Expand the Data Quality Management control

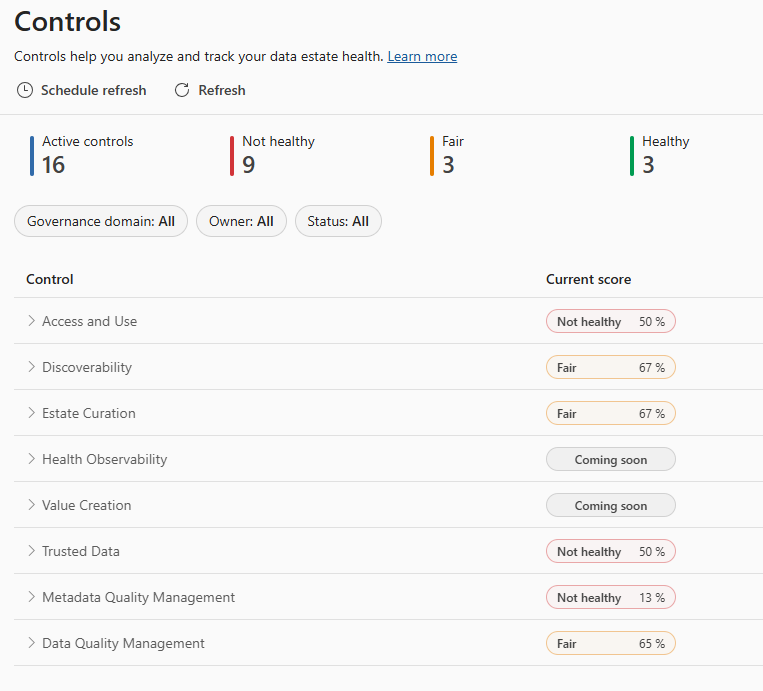click(x=32, y=643)
